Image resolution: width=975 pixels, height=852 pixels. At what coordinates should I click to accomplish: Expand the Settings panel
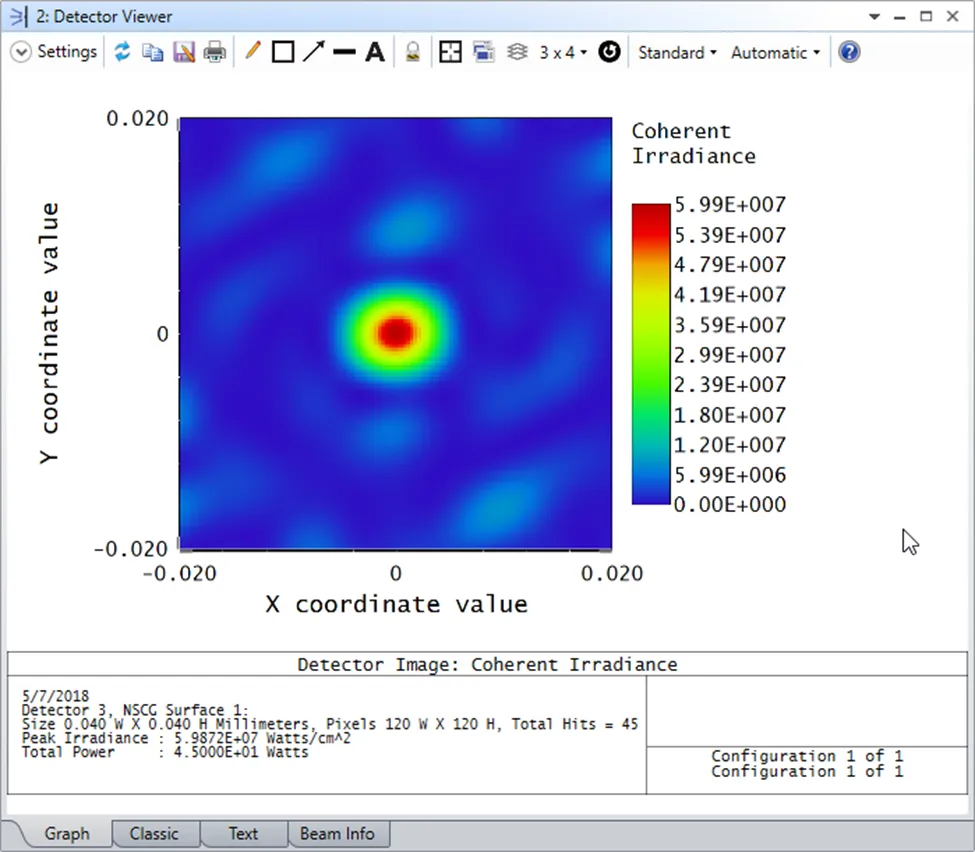pos(55,52)
